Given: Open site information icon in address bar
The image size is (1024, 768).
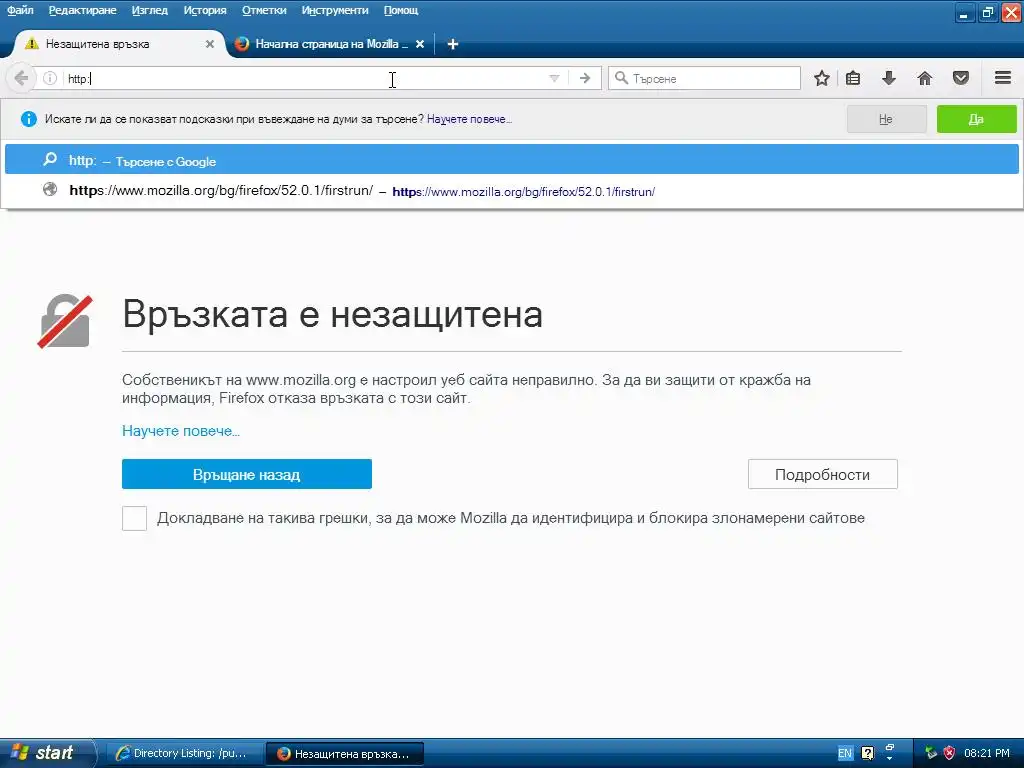Looking at the screenshot, I should pos(50,78).
